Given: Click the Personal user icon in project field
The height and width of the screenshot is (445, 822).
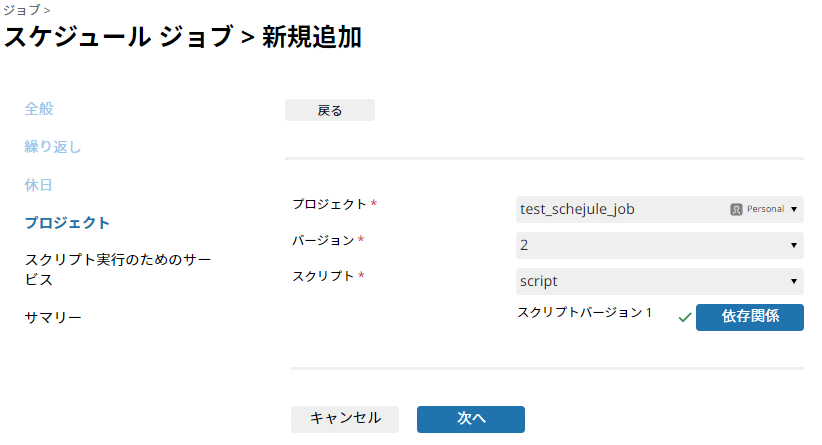Looking at the screenshot, I should click(736, 210).
